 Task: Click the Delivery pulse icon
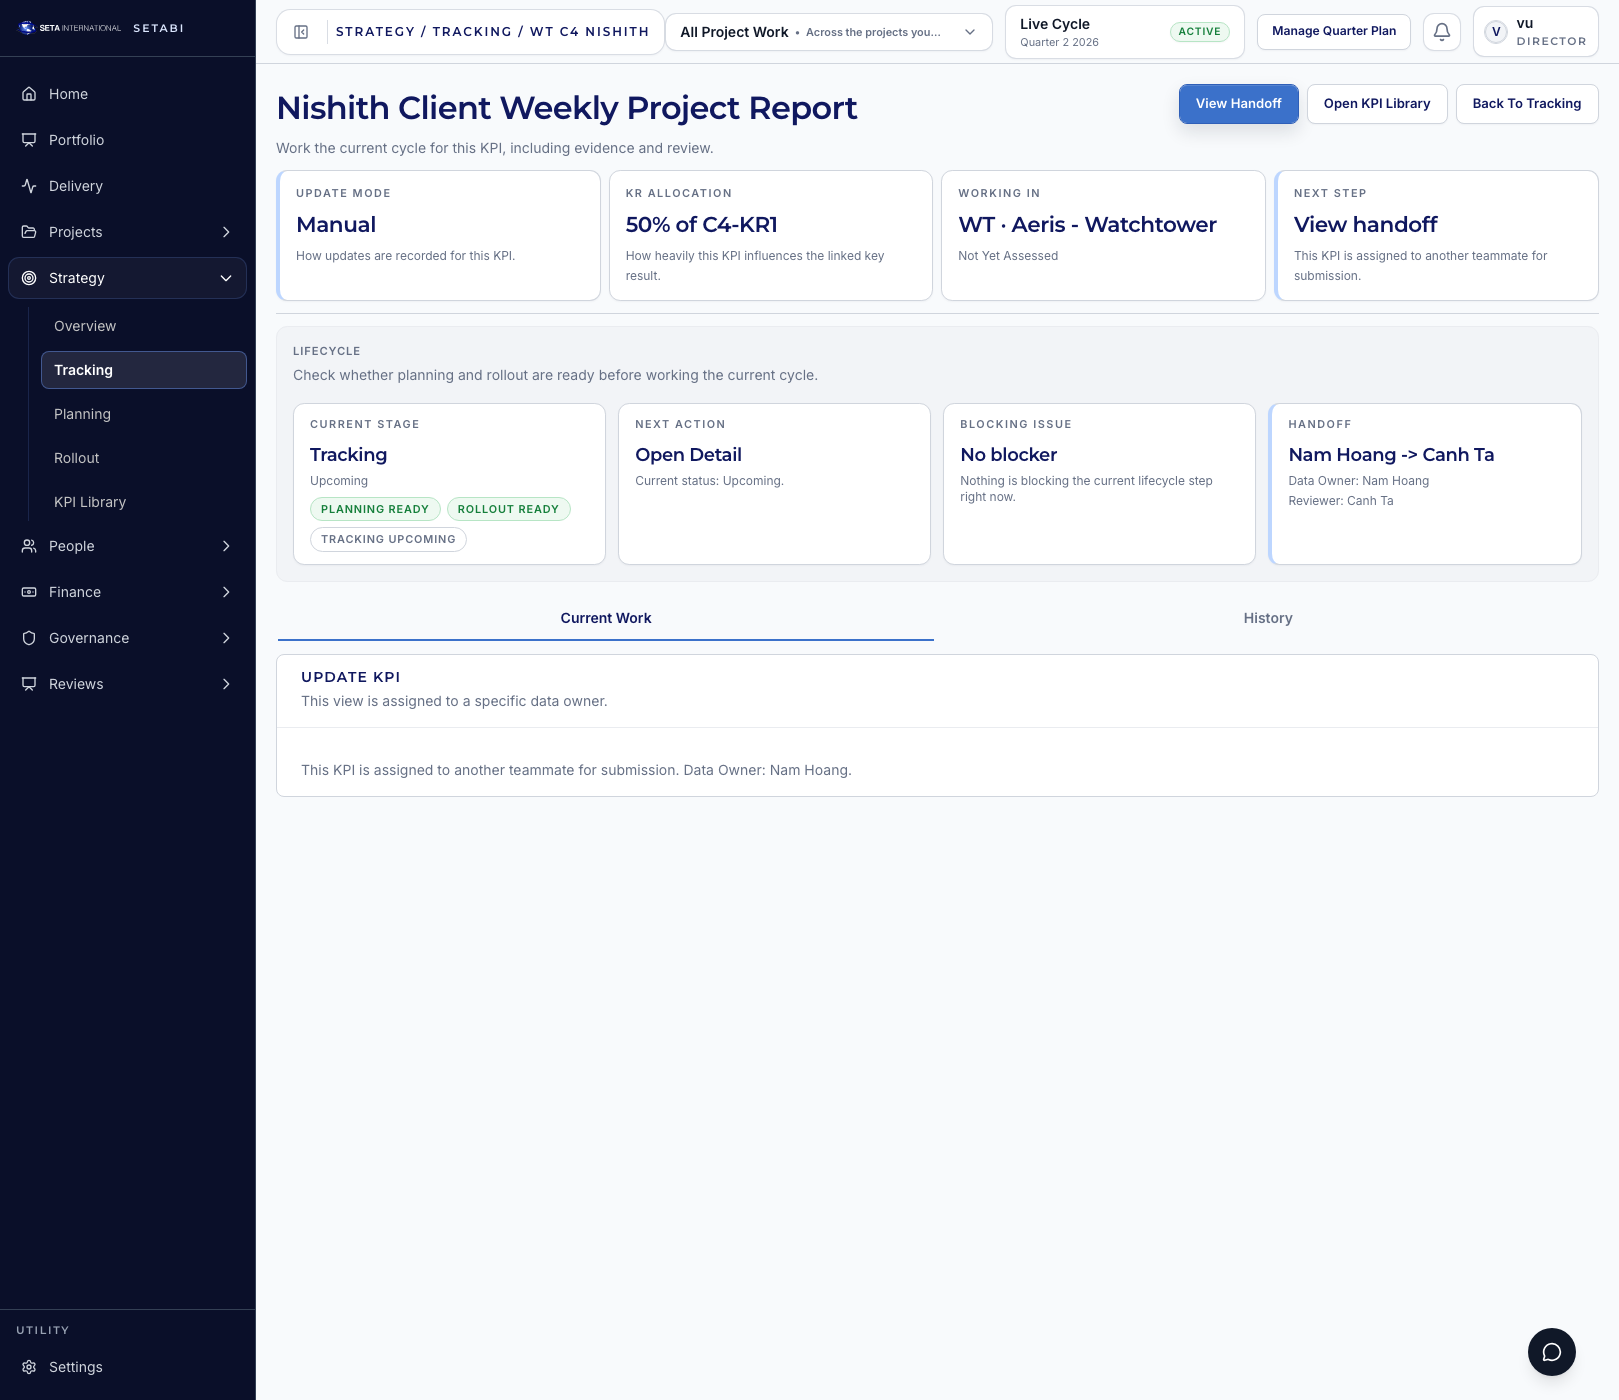coord(29,186)
